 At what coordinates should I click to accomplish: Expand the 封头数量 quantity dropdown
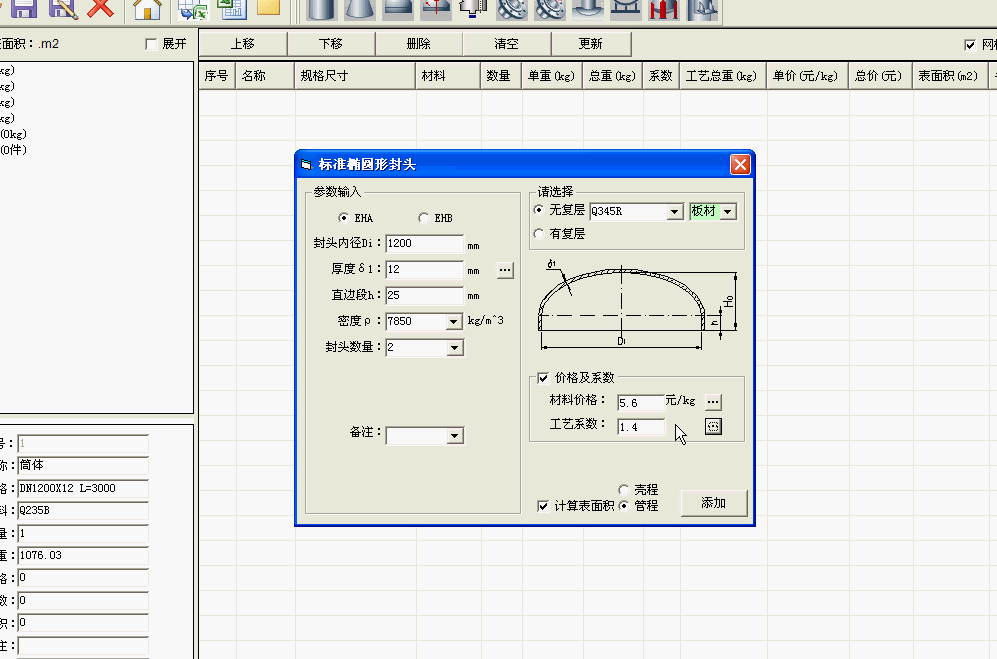pyautogui.click(x=455, y=347)
